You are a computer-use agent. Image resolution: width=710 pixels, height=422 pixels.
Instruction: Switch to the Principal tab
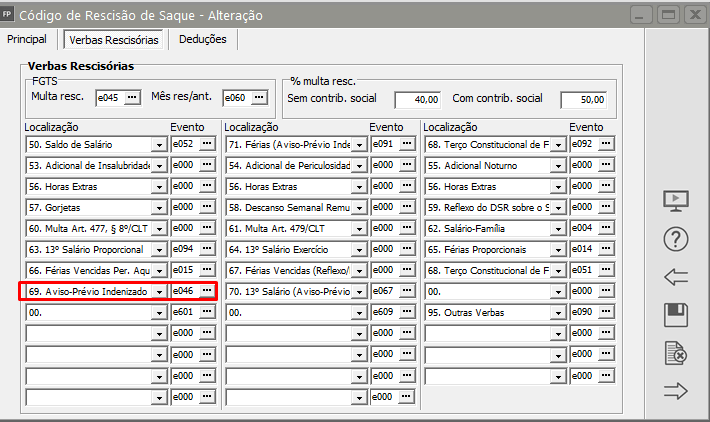point(28,39)
